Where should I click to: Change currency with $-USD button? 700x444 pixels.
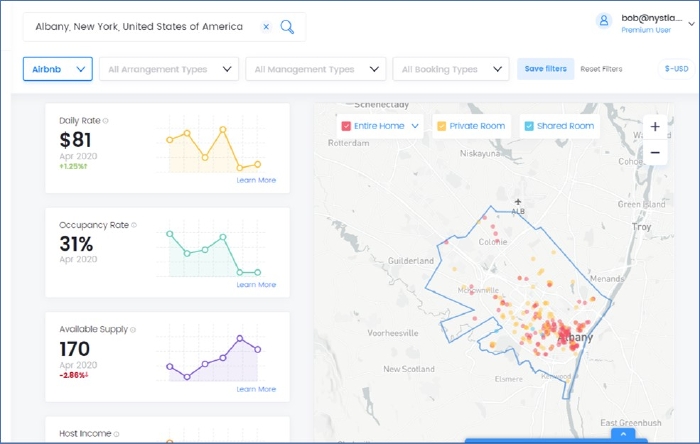click(676, 69)
